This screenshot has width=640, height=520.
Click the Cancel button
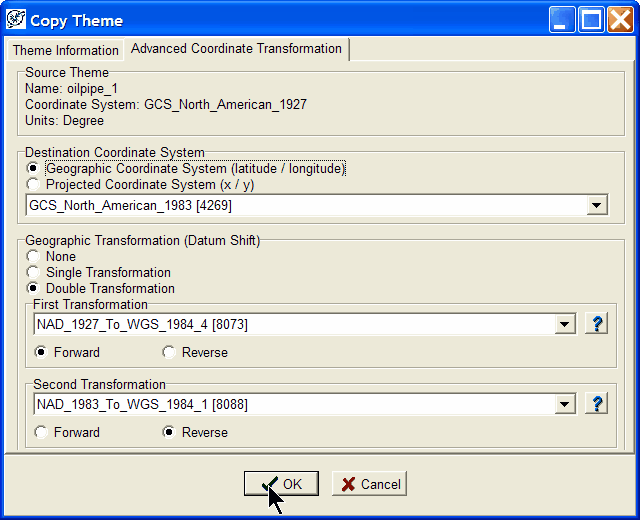click(369, 484)
